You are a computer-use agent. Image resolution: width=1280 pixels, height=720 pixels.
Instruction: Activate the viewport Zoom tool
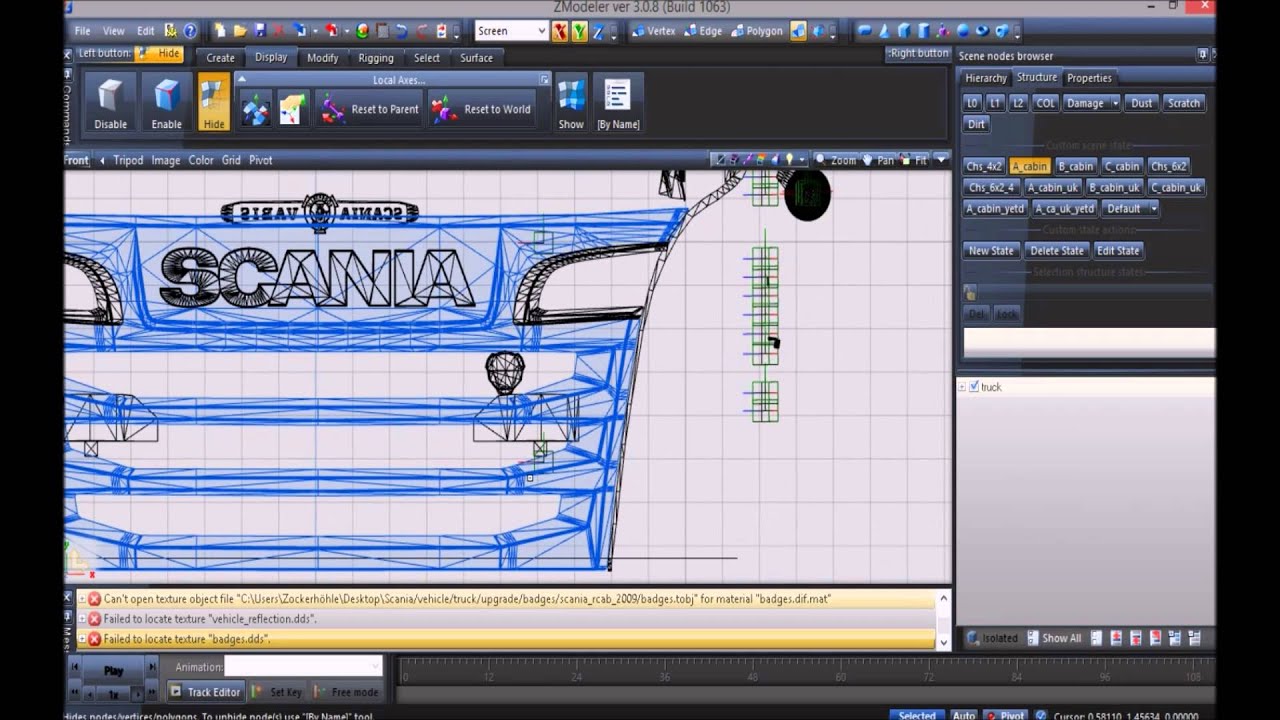(x=836, y=160)
